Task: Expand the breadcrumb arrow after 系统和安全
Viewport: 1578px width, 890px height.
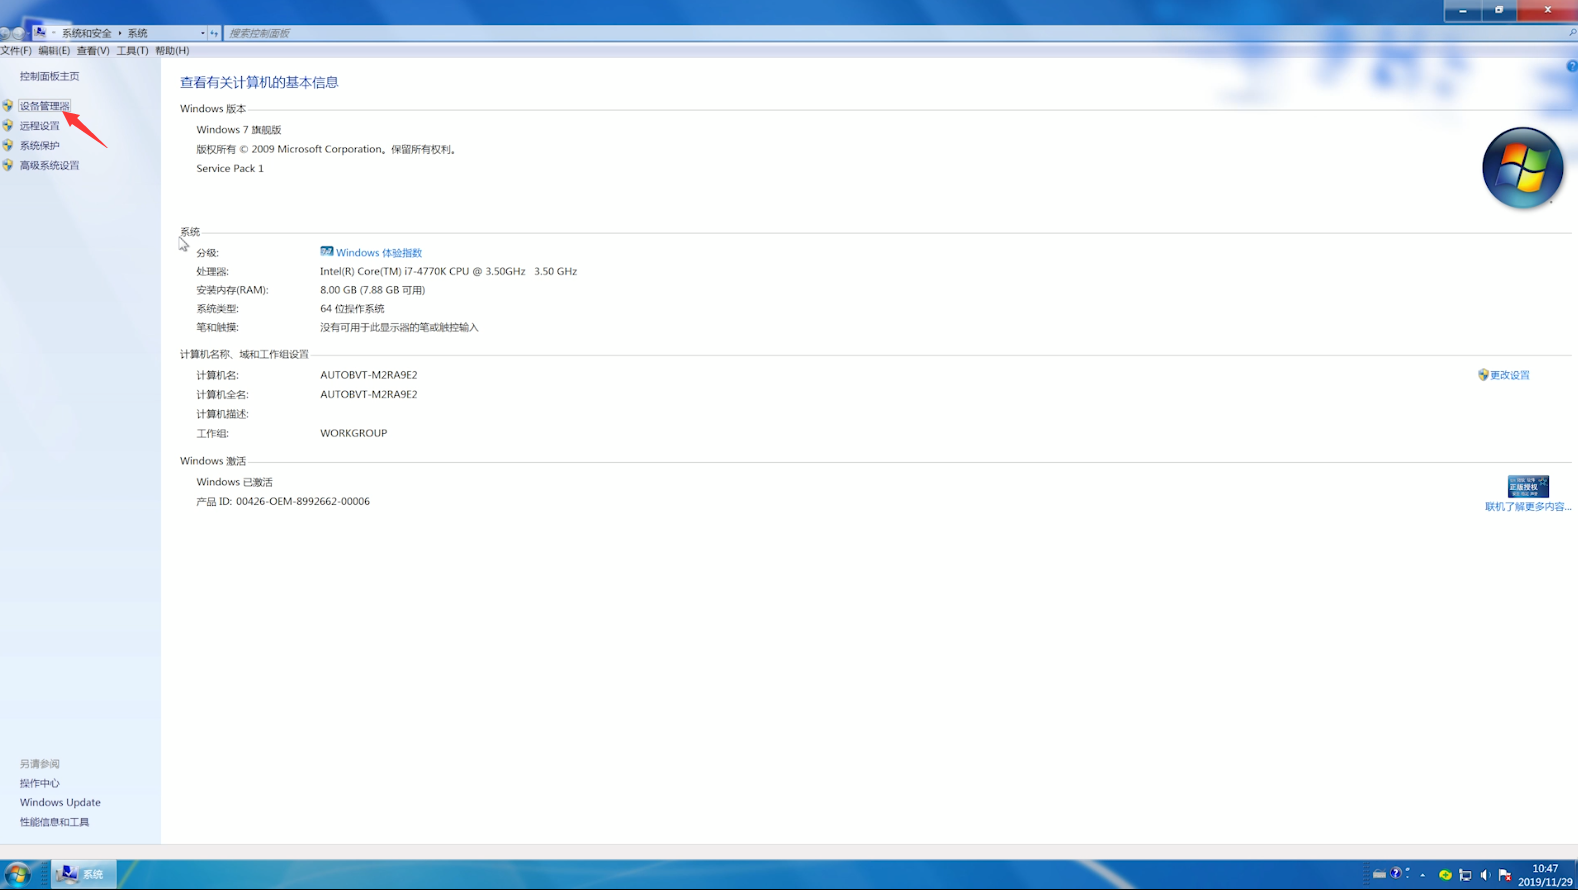Action: (x=120, y=33)
